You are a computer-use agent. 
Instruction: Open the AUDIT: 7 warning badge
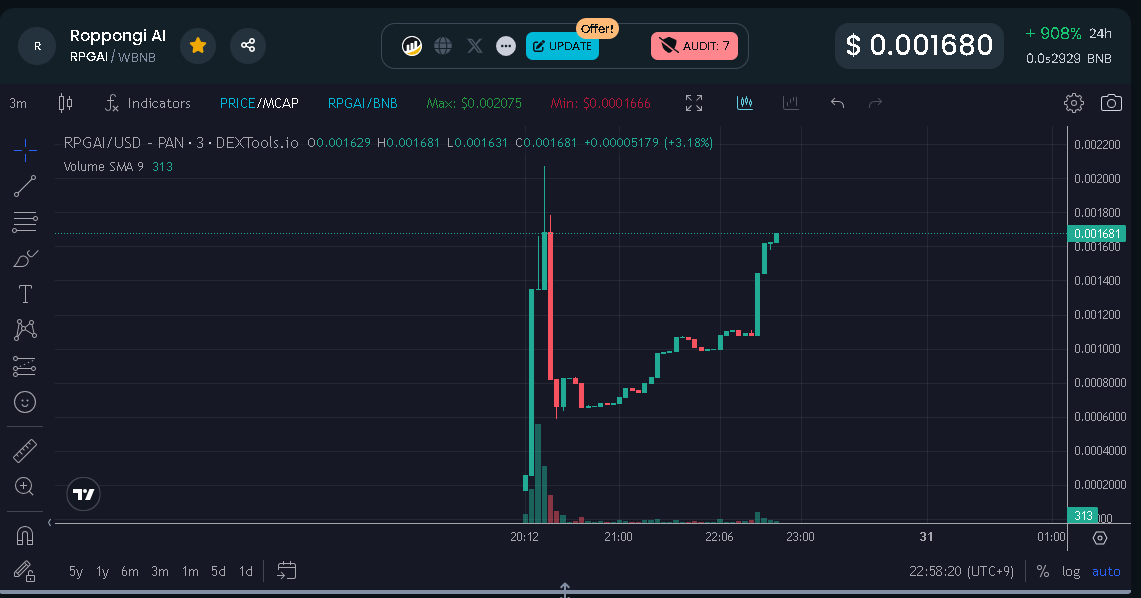pyautogui.click(x=694, y=46)
